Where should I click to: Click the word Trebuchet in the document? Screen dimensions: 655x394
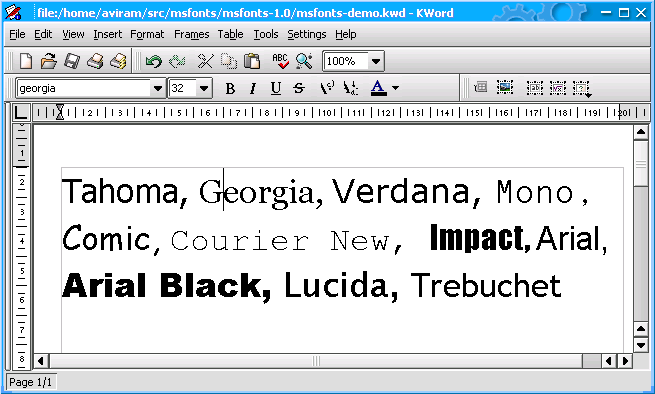pos(485,285)
